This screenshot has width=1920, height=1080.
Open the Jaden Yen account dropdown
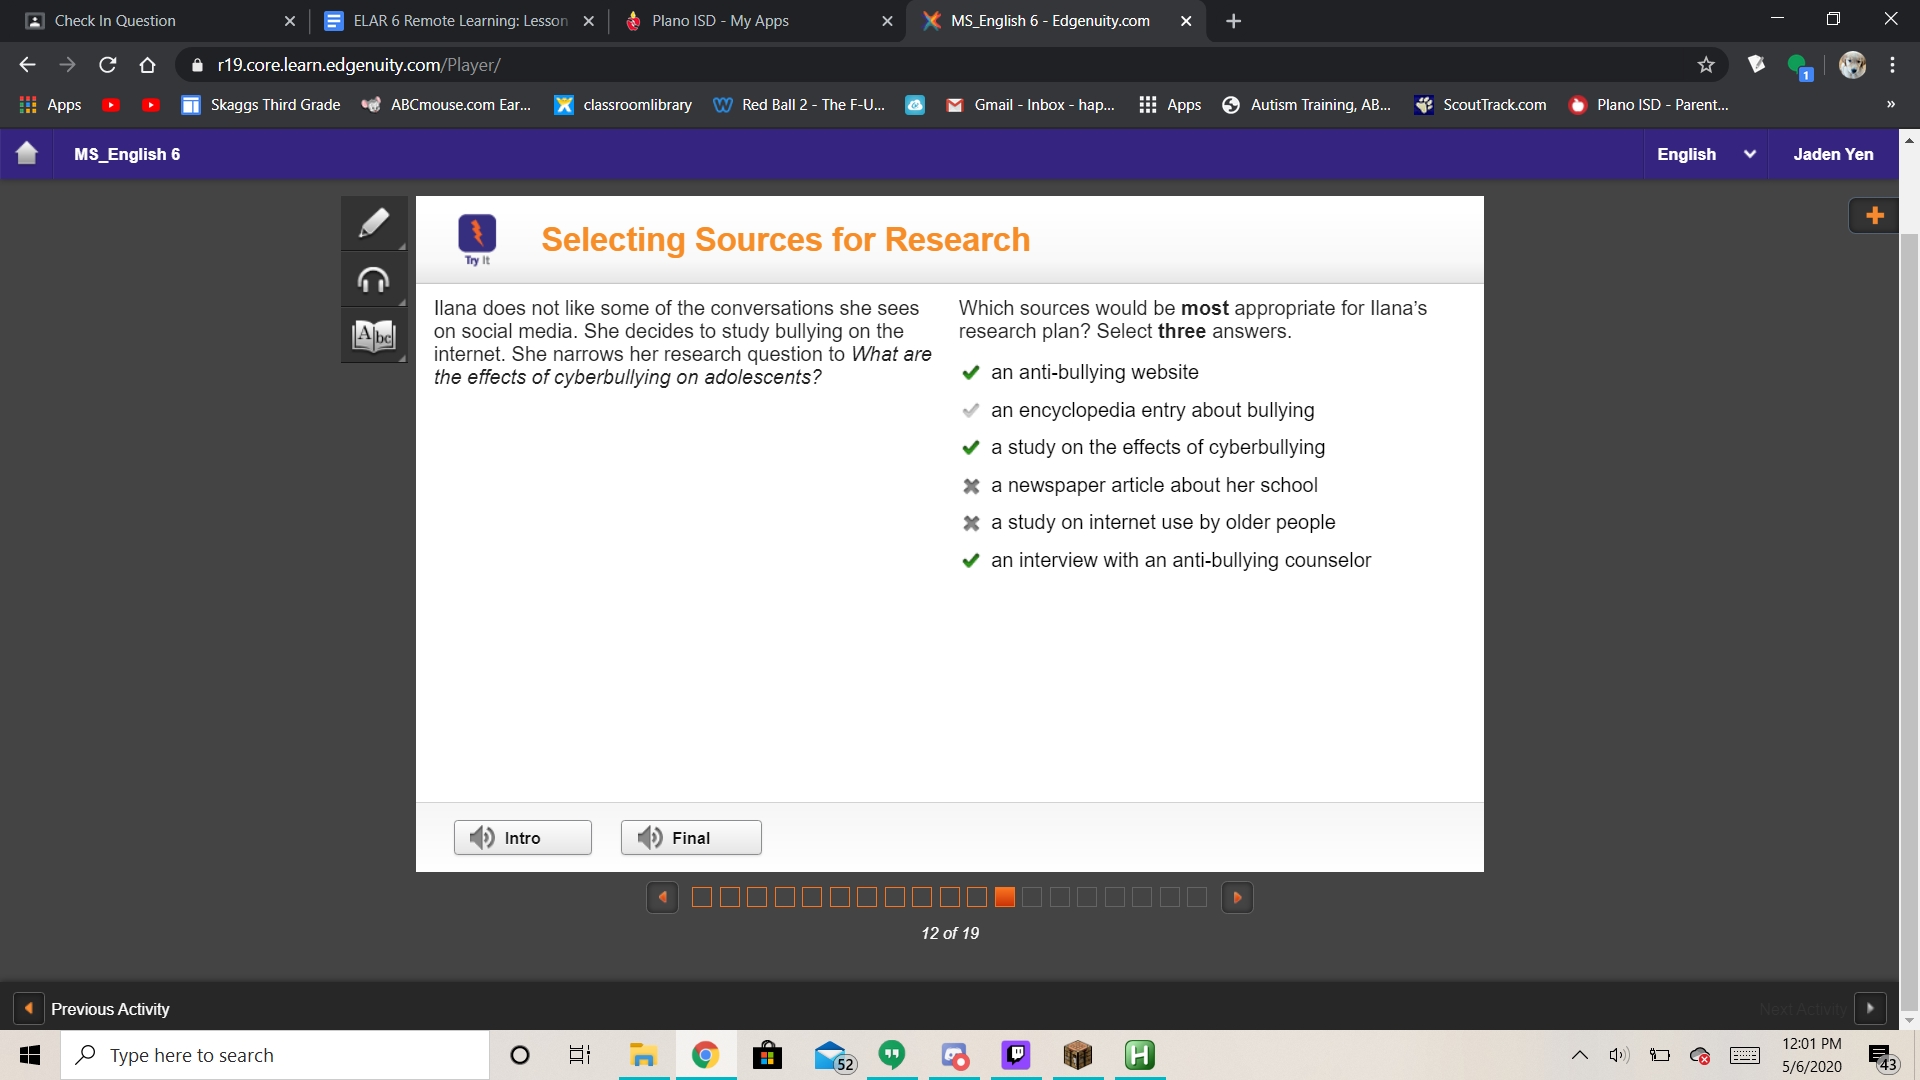[x=1833, y=154]
